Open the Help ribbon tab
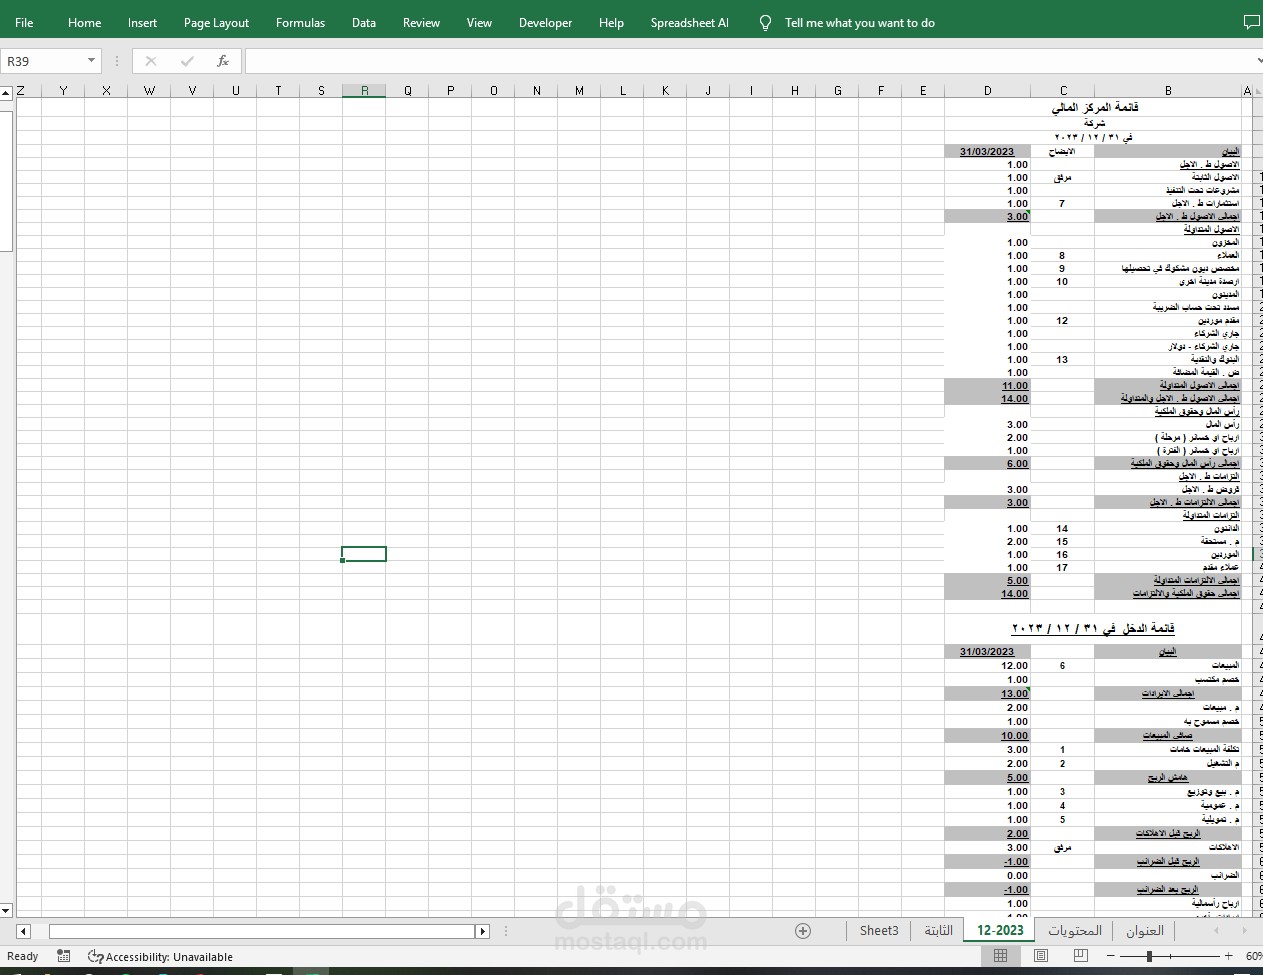1263x975 pixels. click(611, 22)
